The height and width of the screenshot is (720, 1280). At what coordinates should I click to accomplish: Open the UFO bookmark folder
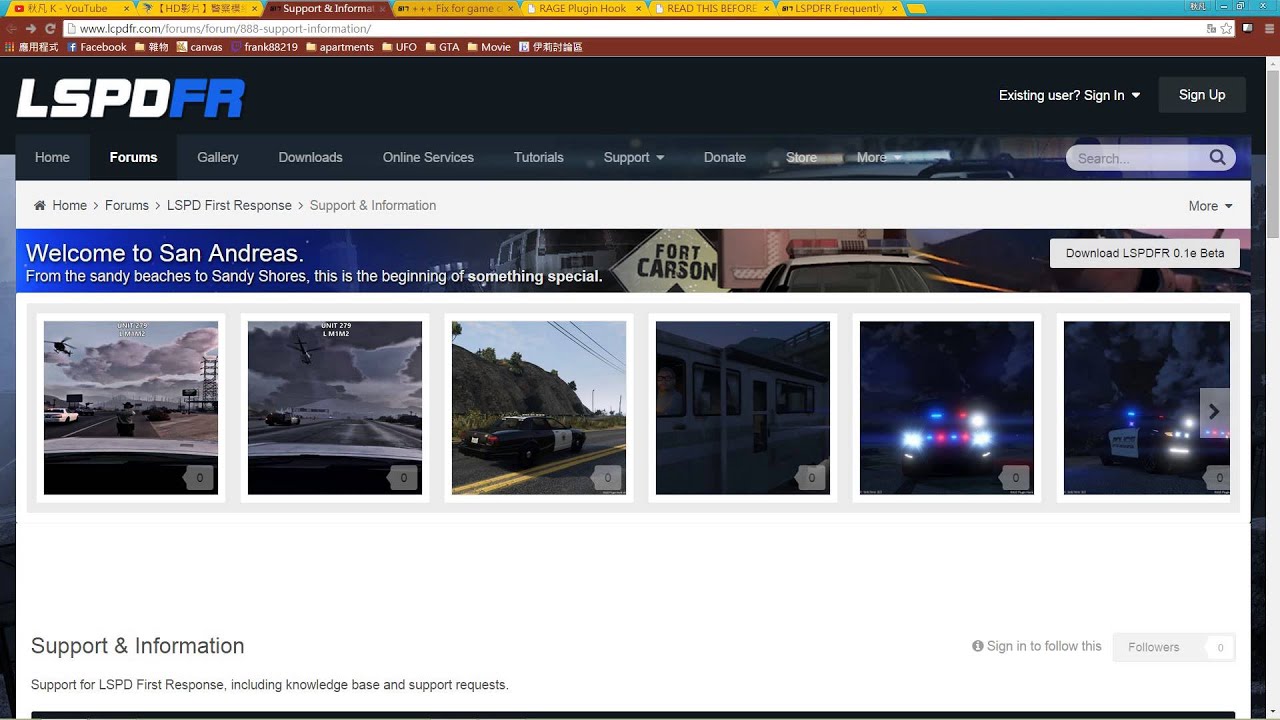[399, 47]
